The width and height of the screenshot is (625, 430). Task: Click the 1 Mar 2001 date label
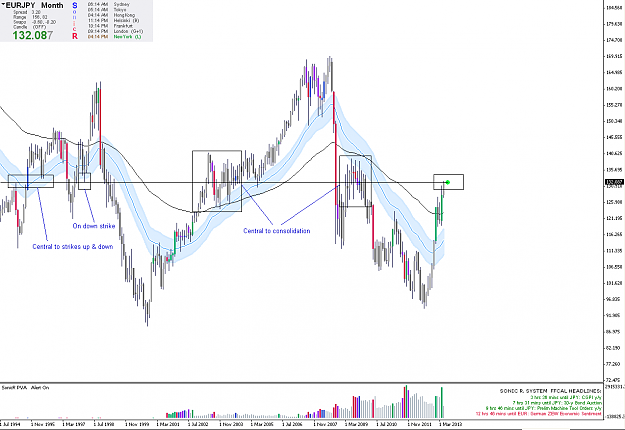(168, 424)
